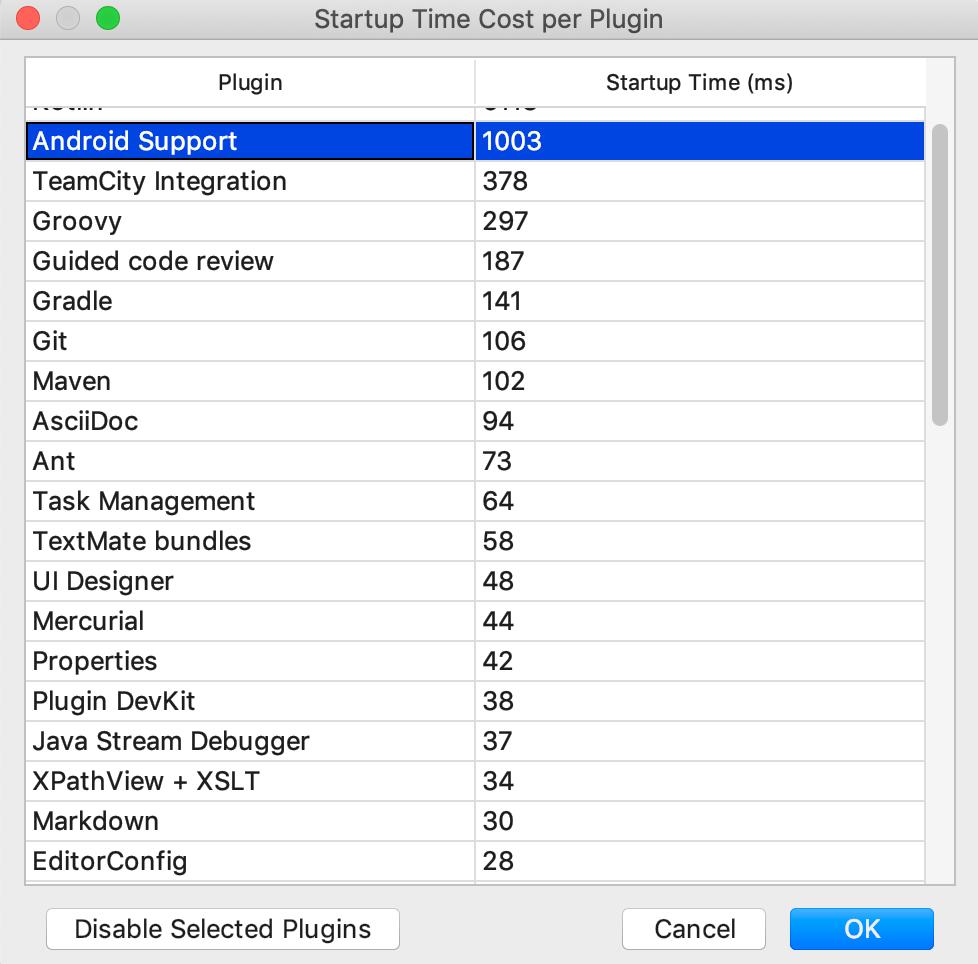Click the 297 startup time cell

[x=700, y=221]
